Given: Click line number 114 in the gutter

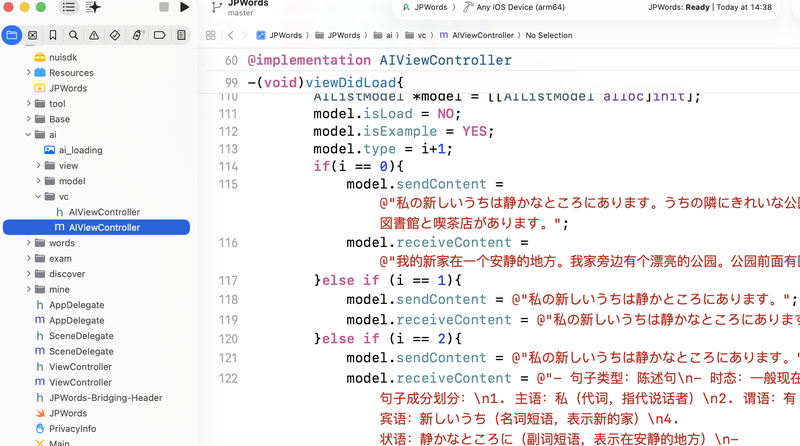Looking at the screenshot, I should (228, 166).
